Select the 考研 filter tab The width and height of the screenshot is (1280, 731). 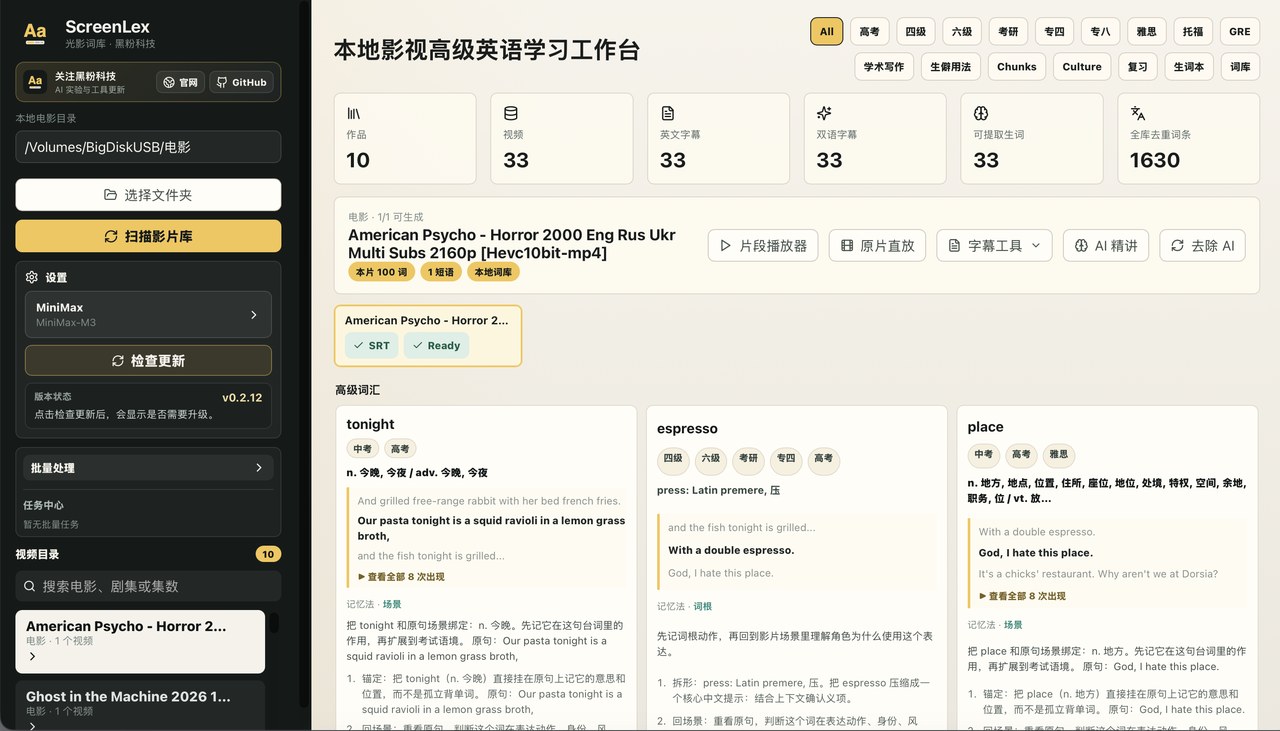pos(1008,31)
